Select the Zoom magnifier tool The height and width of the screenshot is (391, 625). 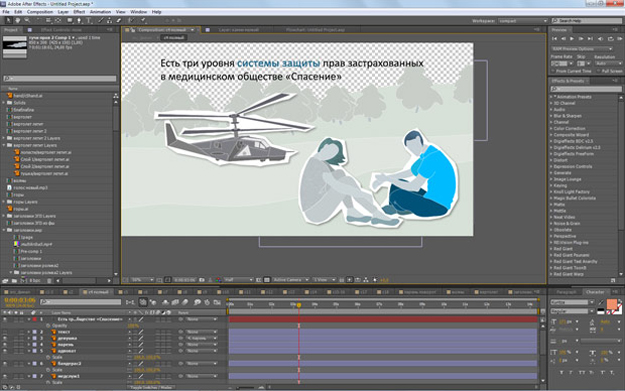click(x=28, y=20)
